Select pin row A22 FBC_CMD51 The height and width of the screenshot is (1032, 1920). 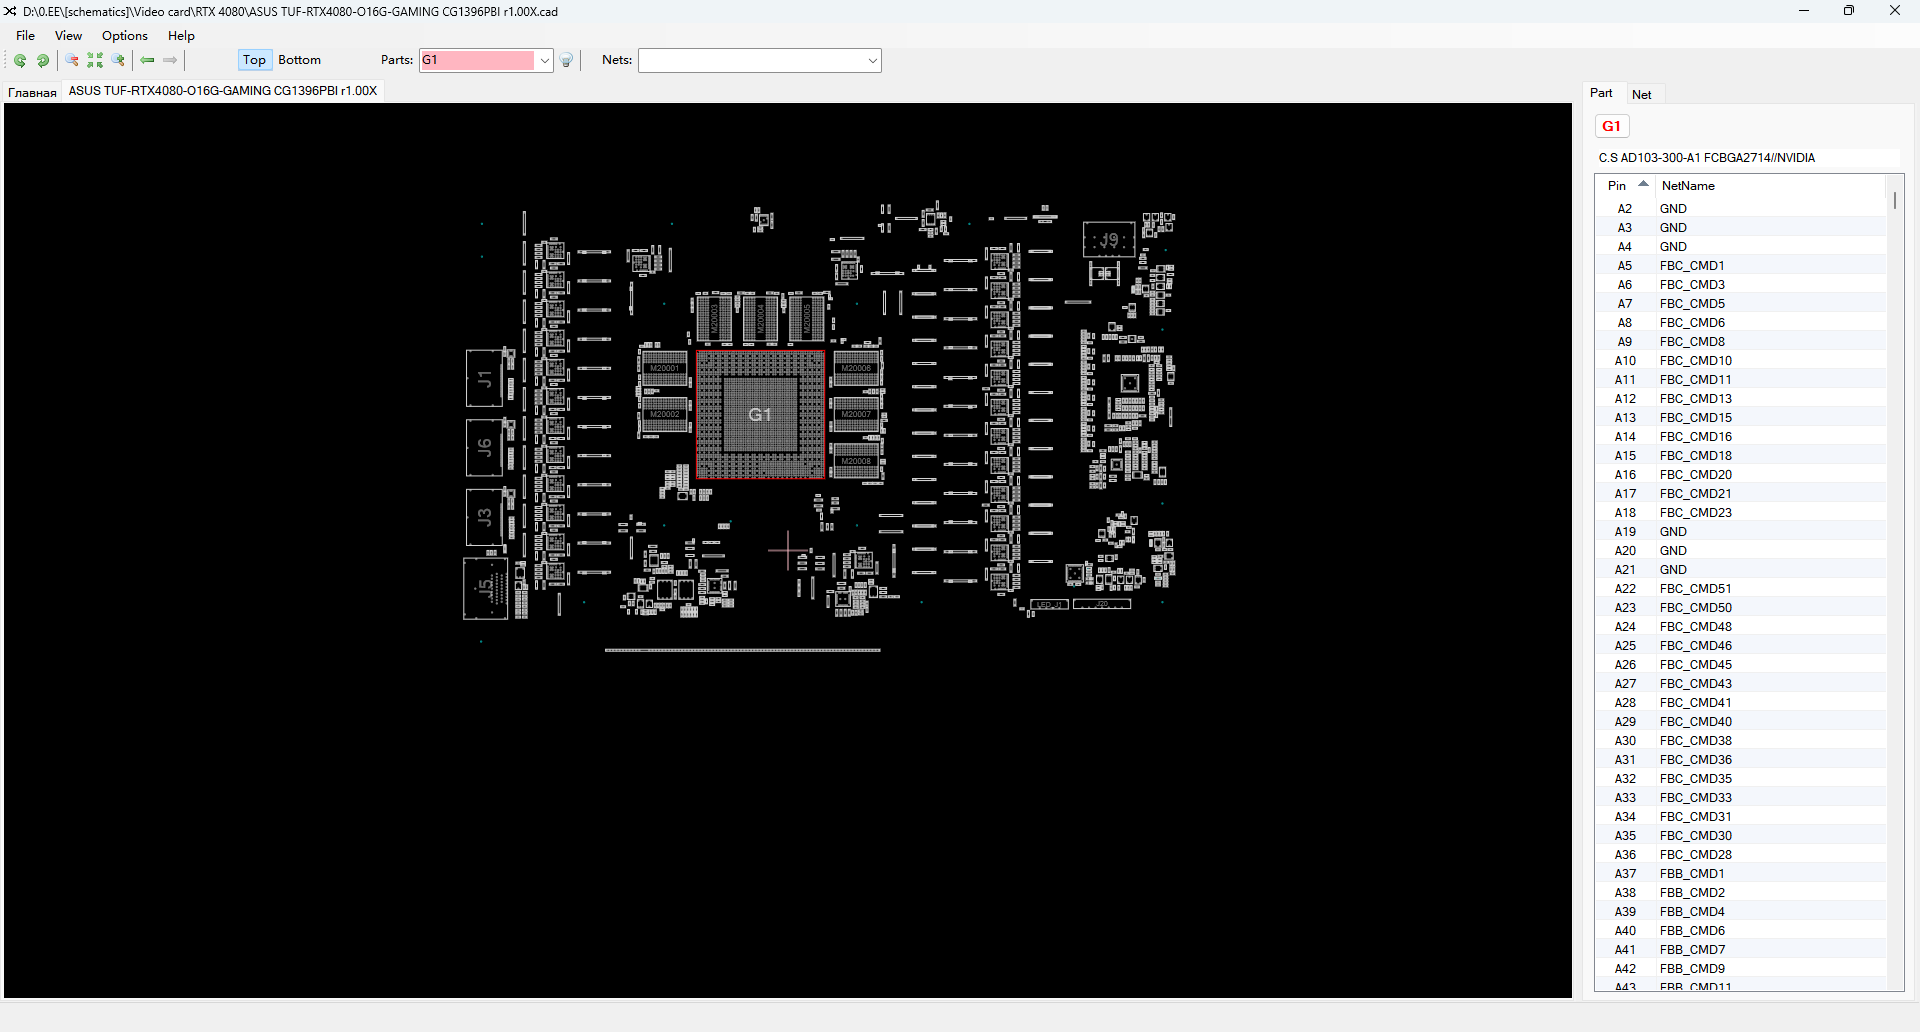click(1741, 589)
